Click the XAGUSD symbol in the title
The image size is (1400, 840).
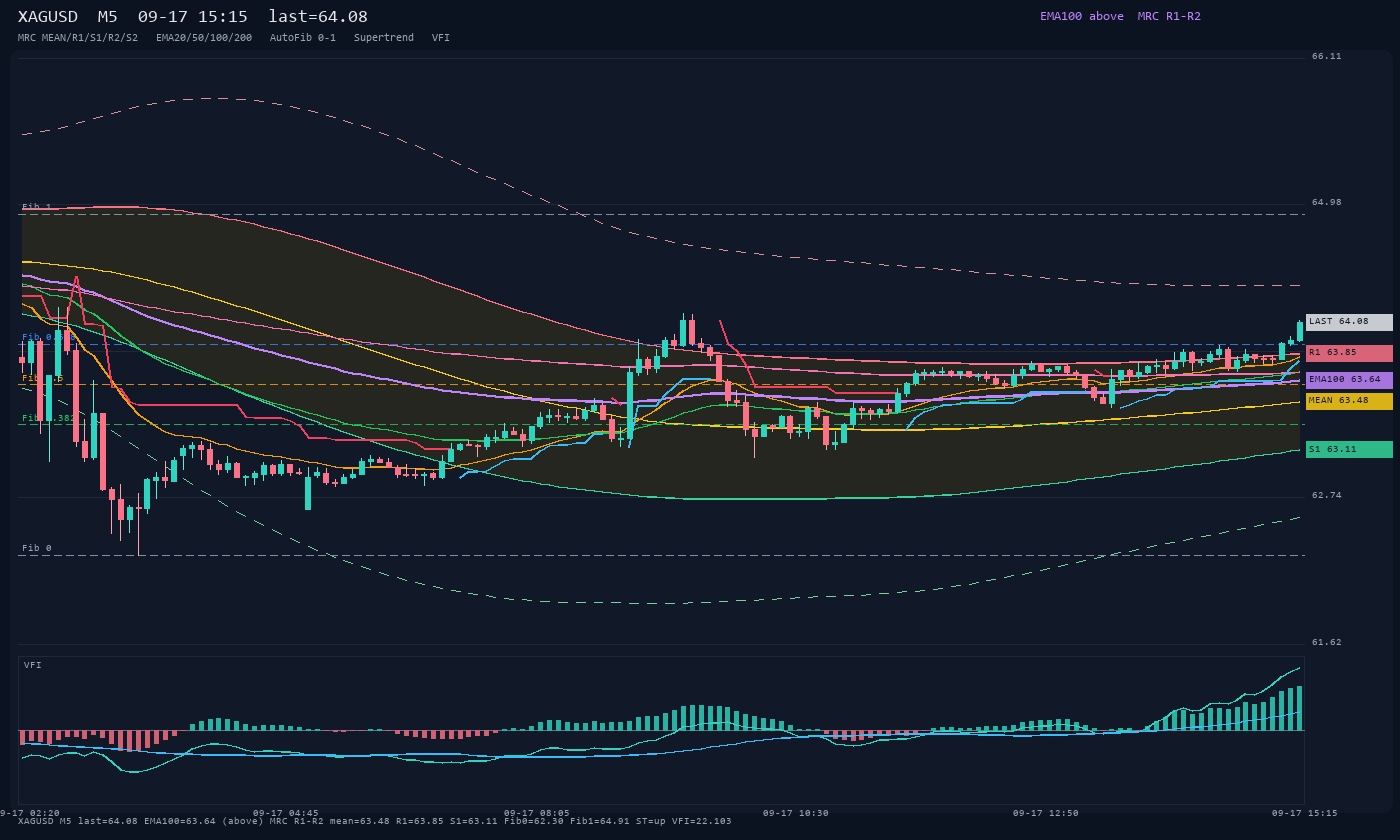tap(48, 17)
